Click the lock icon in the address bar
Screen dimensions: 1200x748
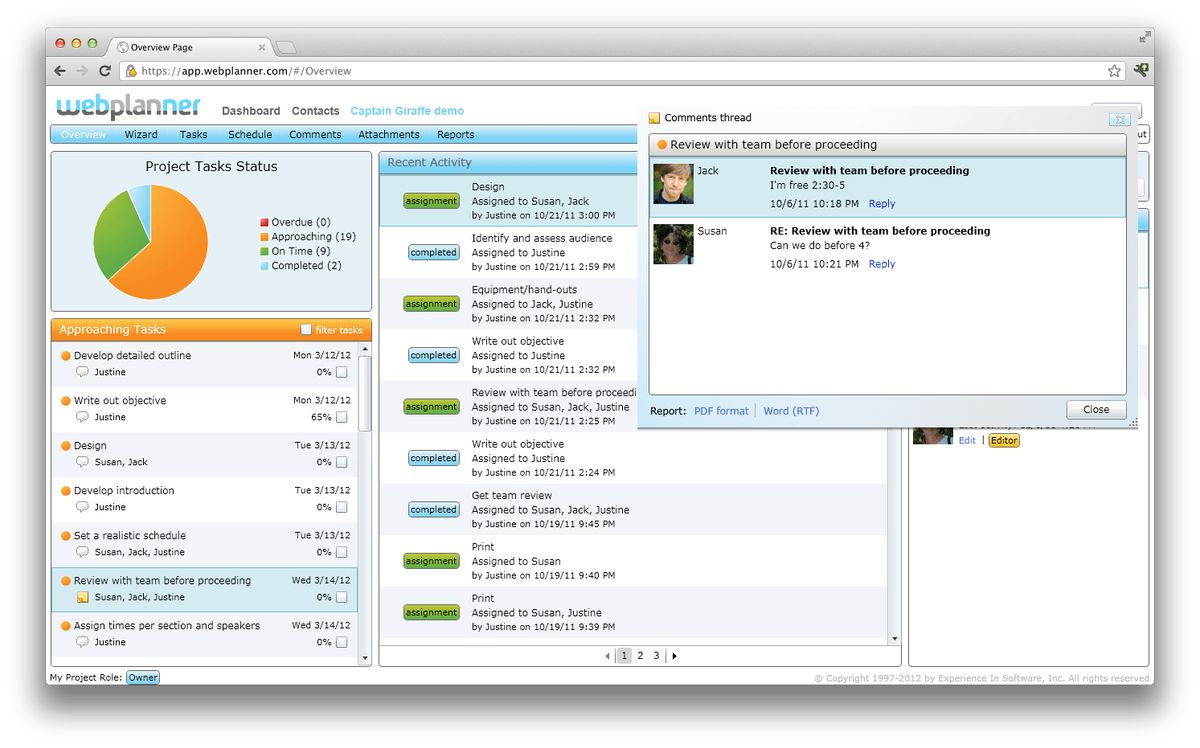click(x=133, y=71)
